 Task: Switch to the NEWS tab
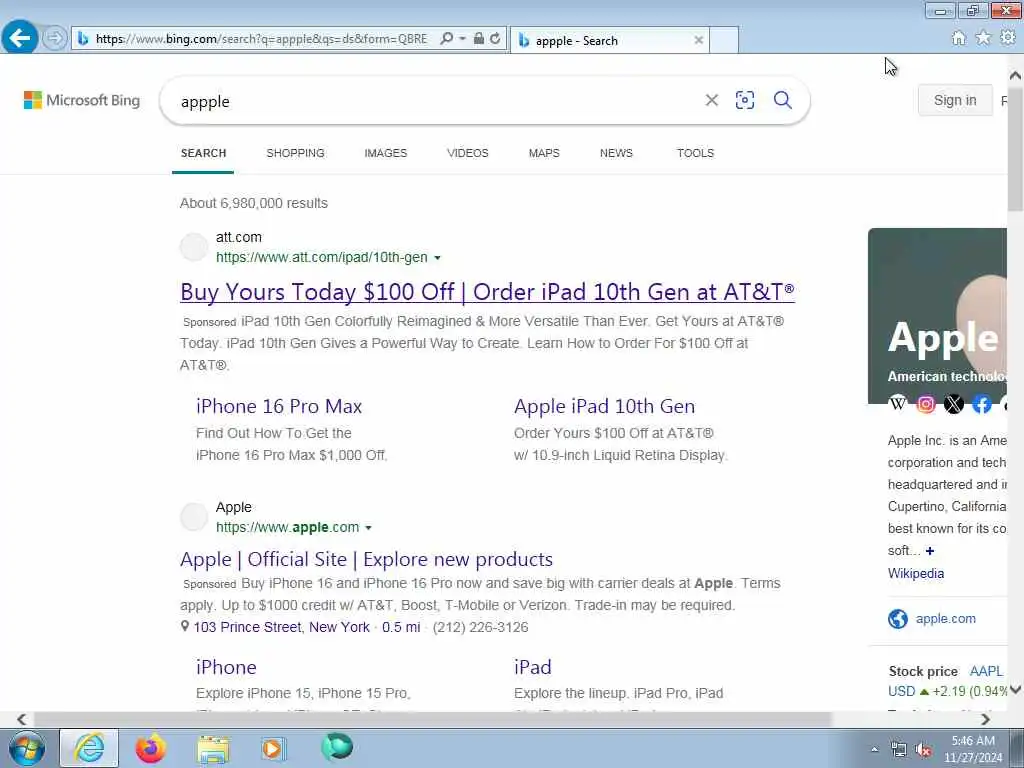tap(616, 153)
